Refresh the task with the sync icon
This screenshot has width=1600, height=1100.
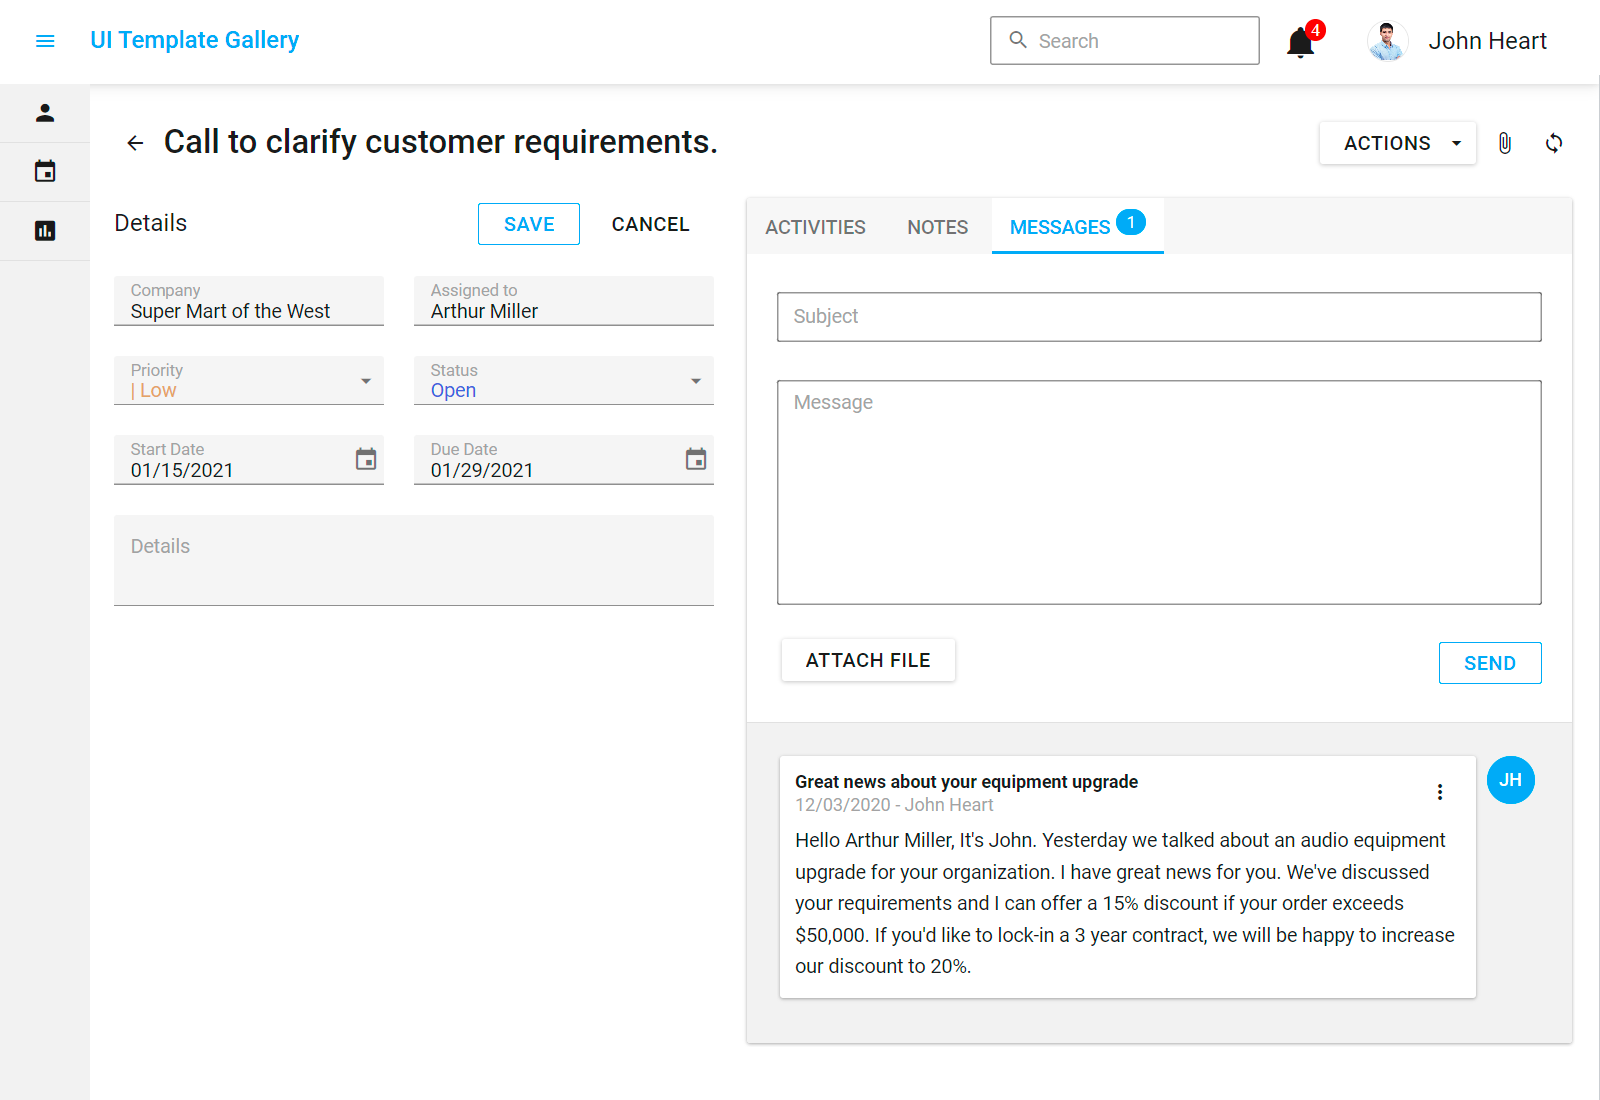point(1553,143)
